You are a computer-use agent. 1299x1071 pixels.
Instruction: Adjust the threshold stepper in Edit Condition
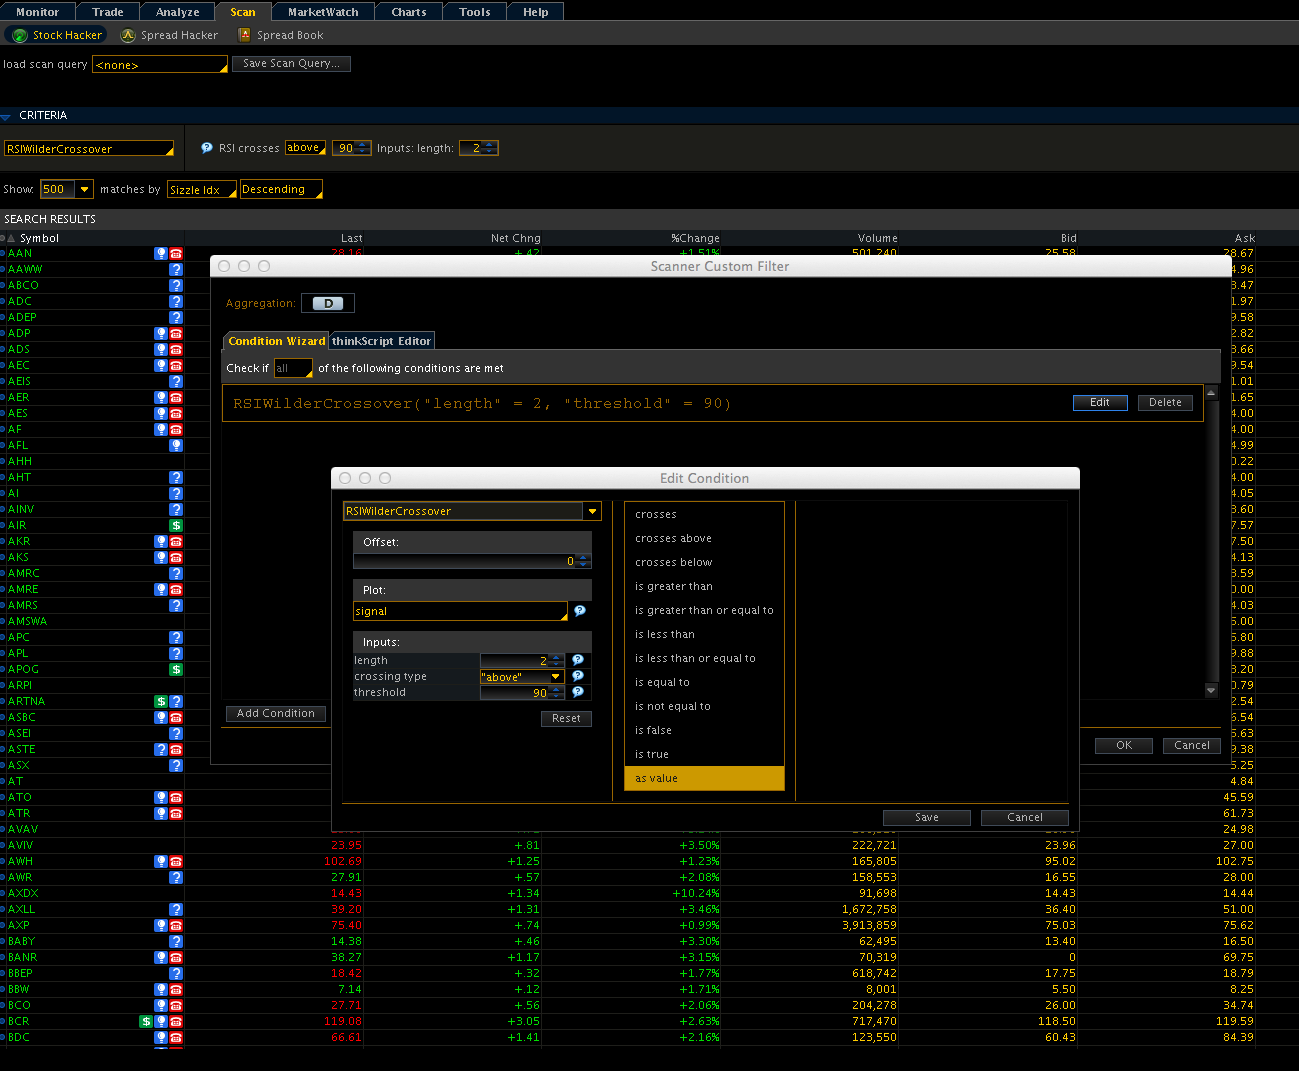pos(557,692)
